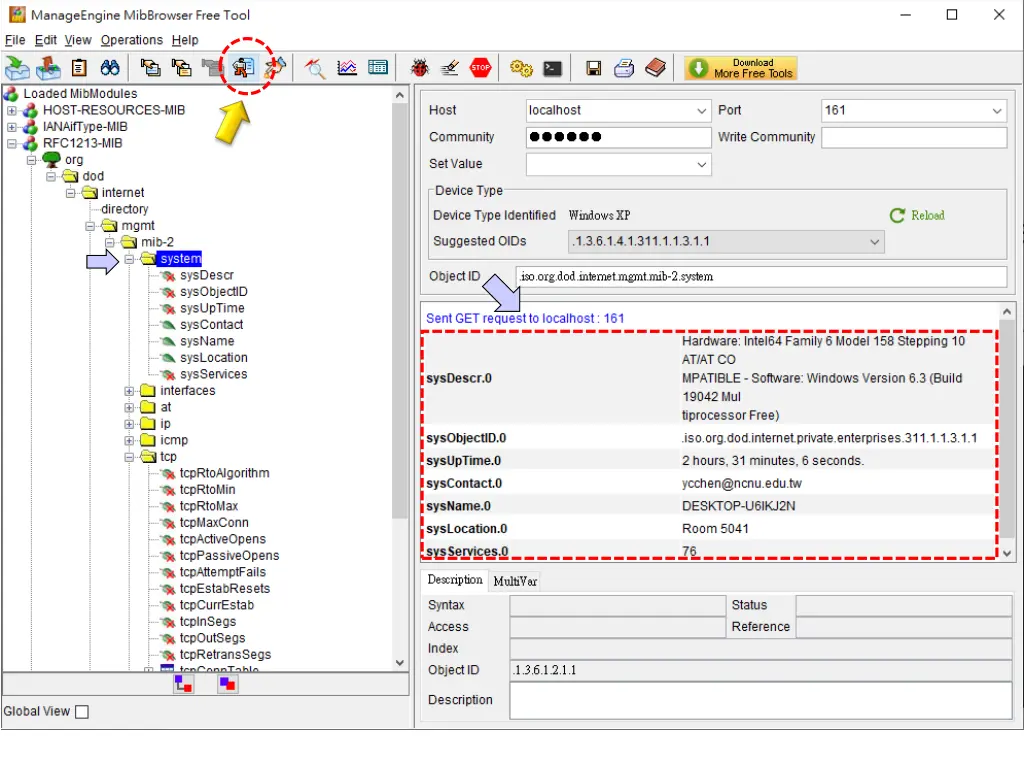This screenshot has width=1024, height=768.
Task: Select the sysLocation tree node
Action: [214, 358]
